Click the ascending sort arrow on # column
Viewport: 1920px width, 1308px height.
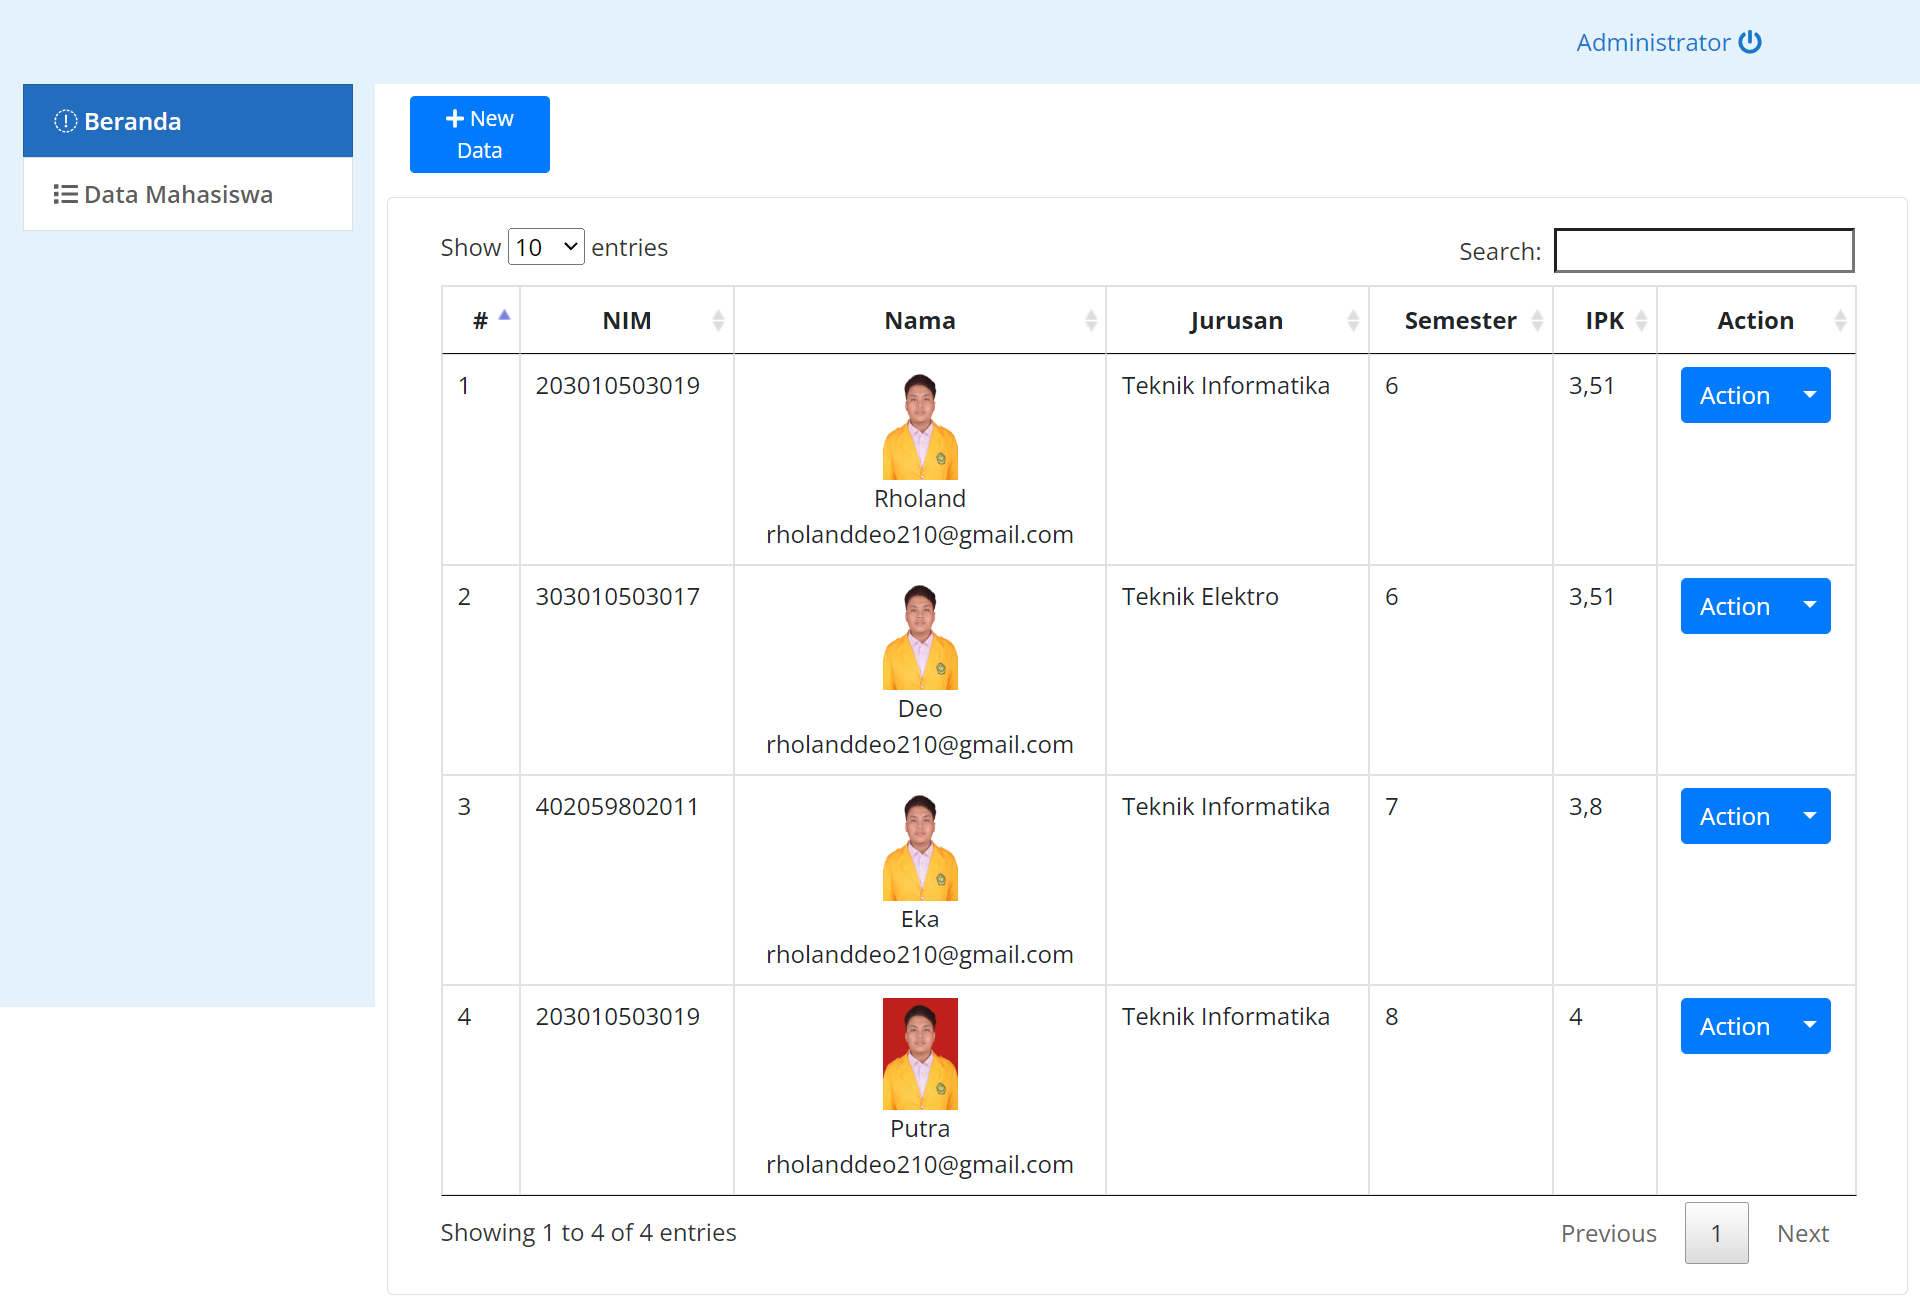tap(505, 314)
